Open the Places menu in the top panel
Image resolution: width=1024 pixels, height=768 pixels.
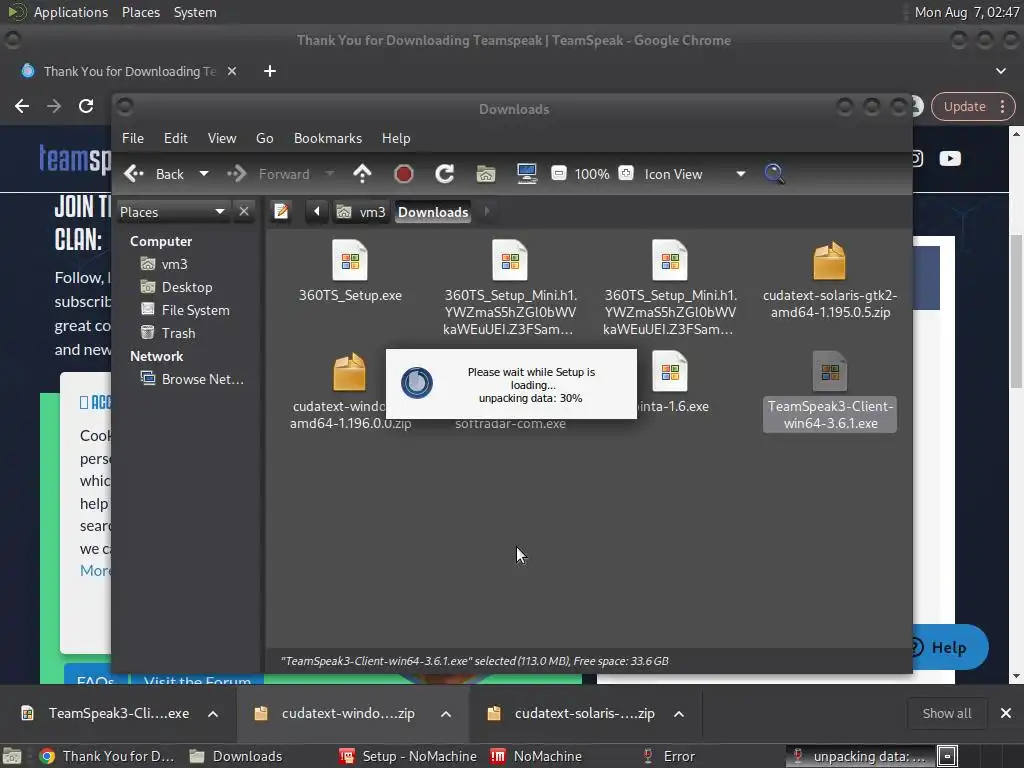(140, 12)
